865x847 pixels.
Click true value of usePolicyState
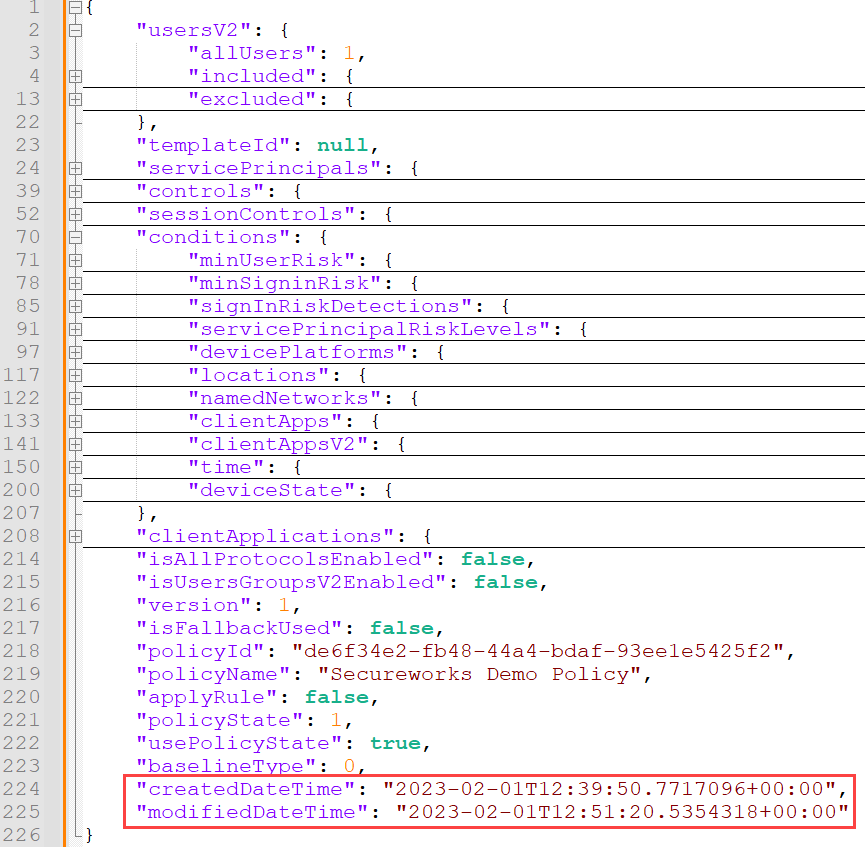coord(395,743)
